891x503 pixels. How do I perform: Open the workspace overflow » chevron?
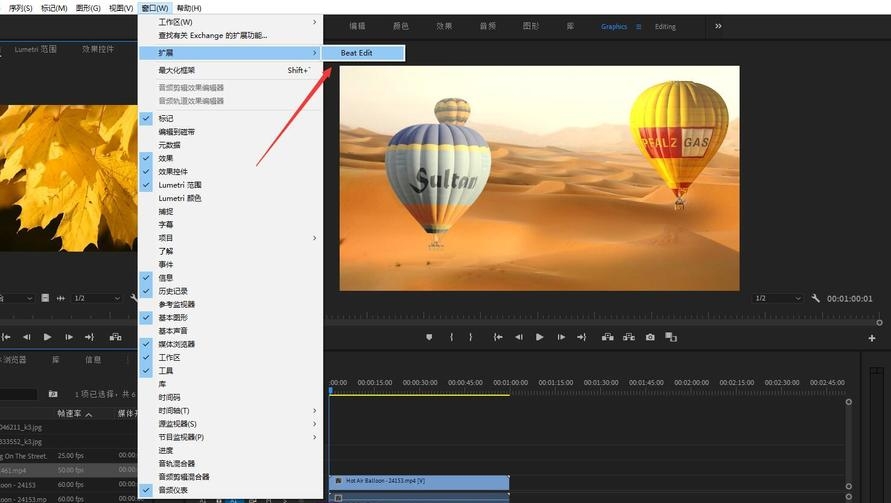click(x=718, y=26)
